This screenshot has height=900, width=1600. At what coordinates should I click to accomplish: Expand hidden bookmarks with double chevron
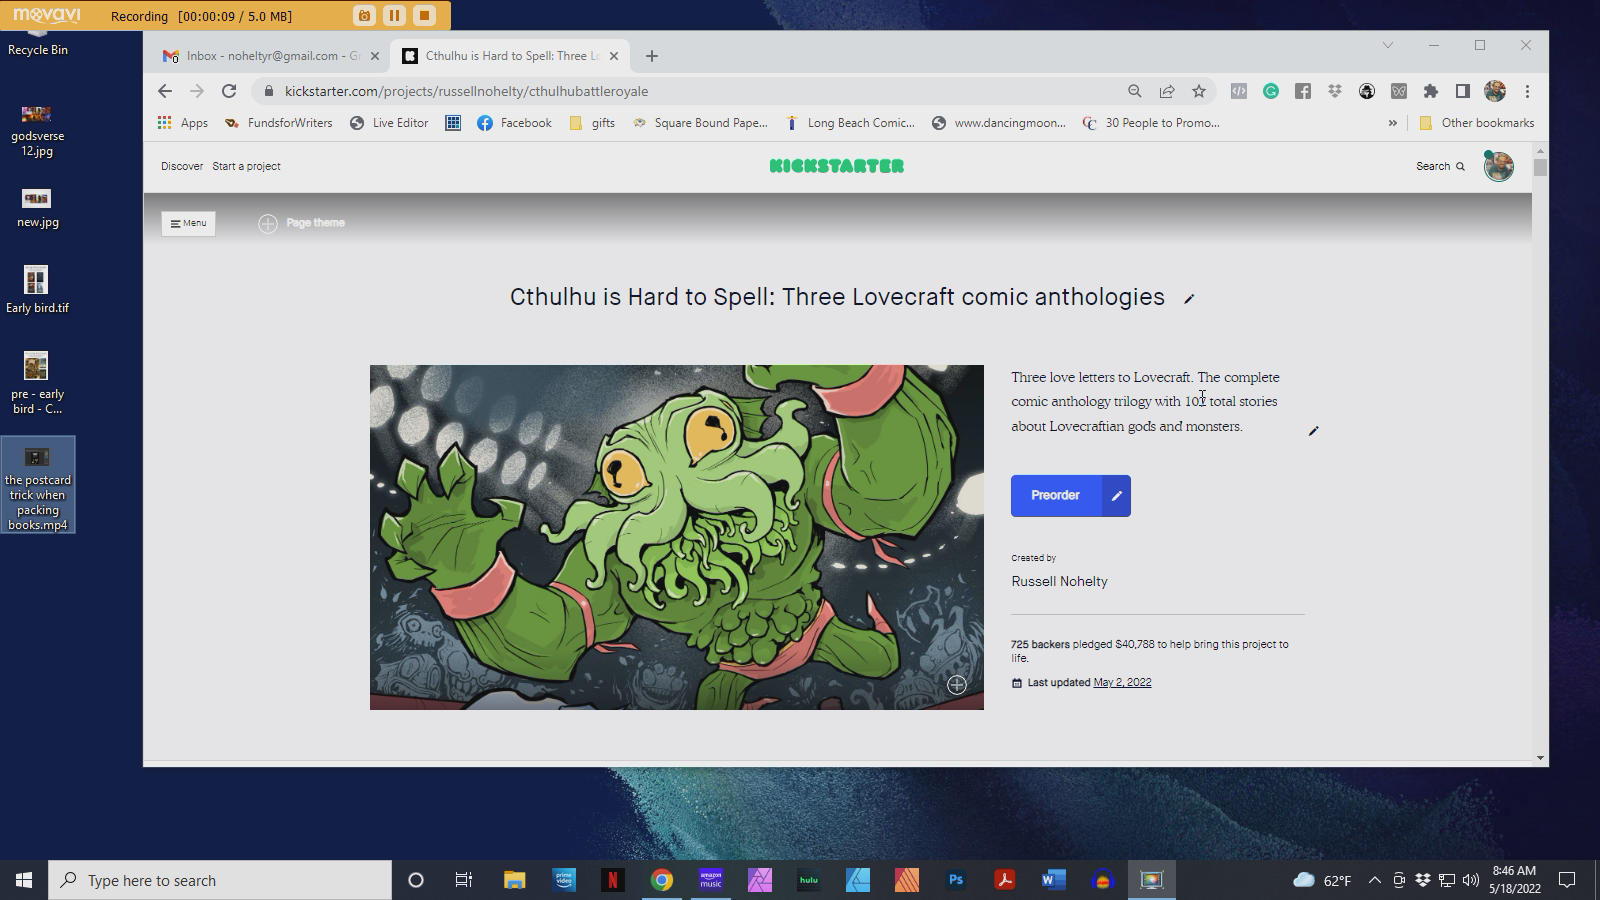click(1392, 123)
